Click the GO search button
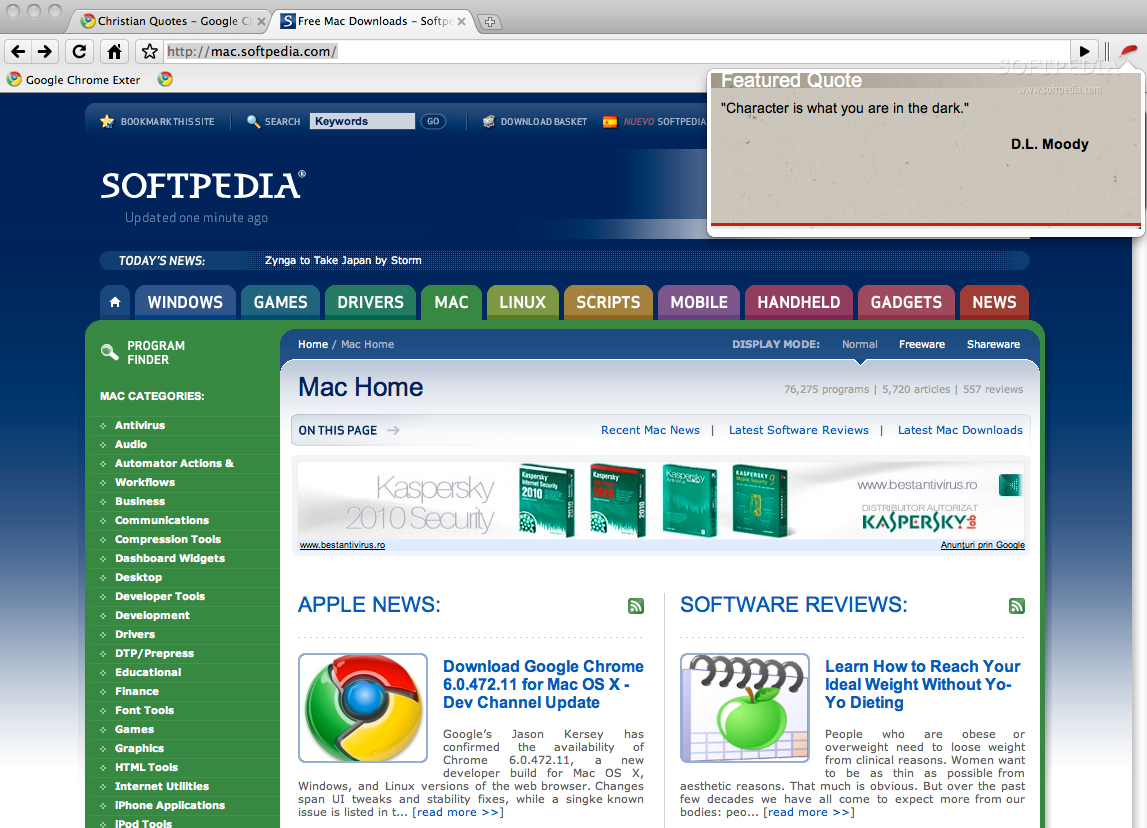 click(x=433, y=121)
